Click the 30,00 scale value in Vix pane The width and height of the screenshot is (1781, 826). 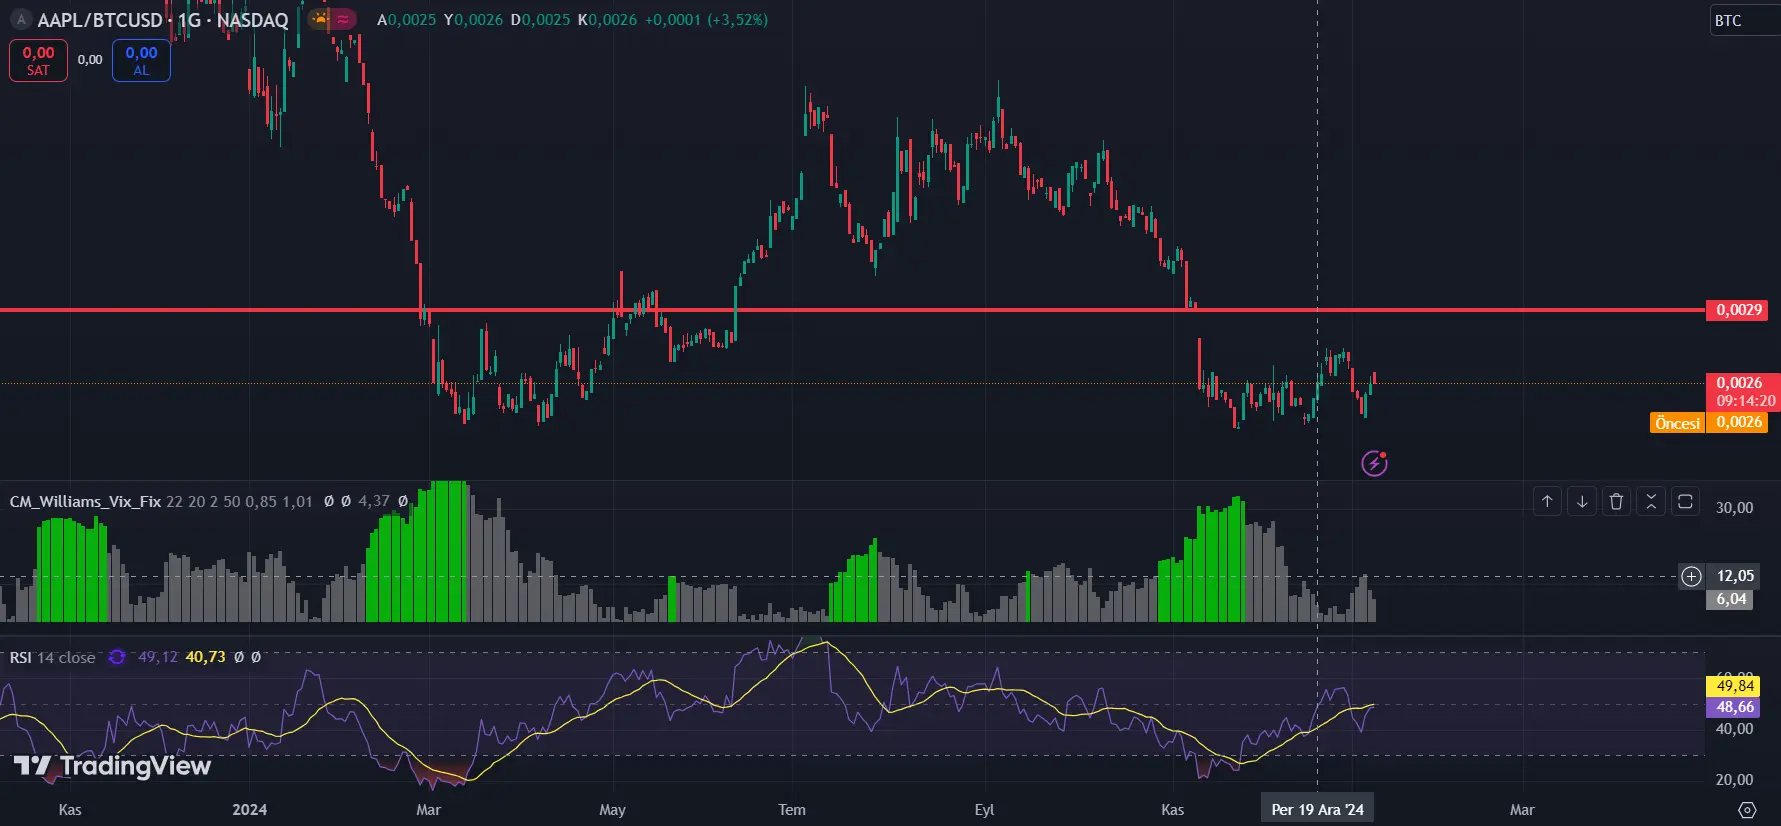[1734, 508]
